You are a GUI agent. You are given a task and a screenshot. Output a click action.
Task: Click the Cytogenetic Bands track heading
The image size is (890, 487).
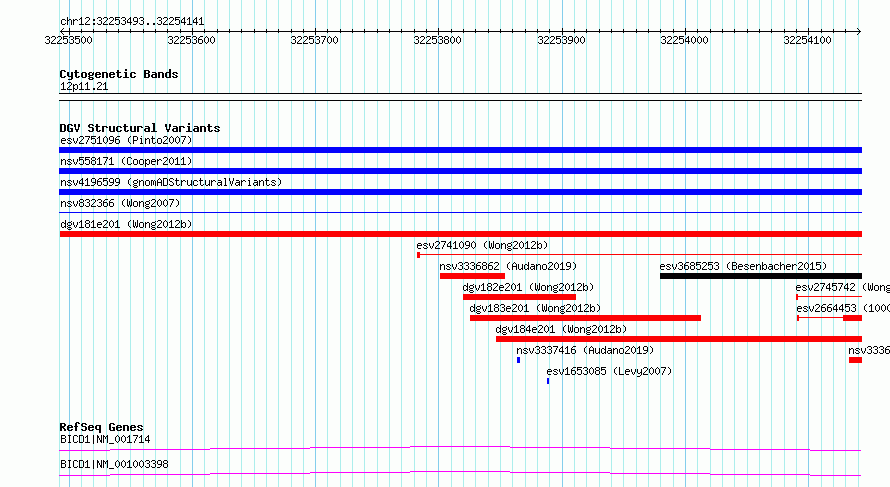(x=119, y=74)
